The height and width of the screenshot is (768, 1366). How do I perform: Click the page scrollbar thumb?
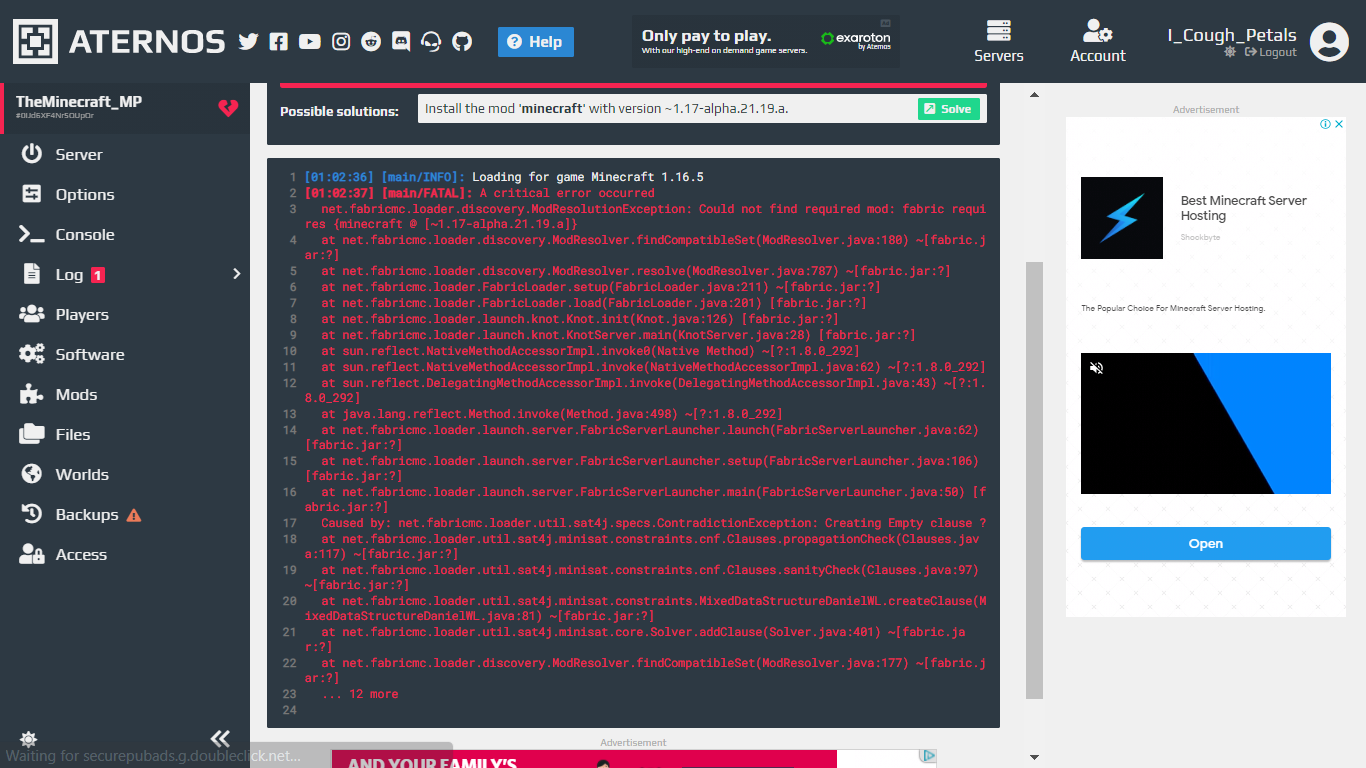pos(1034,480)
